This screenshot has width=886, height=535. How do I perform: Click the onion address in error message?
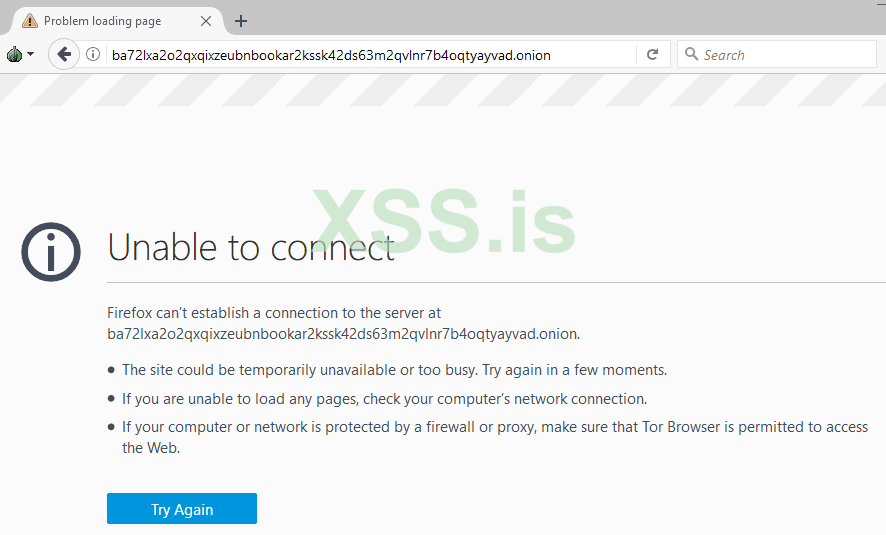343,334
